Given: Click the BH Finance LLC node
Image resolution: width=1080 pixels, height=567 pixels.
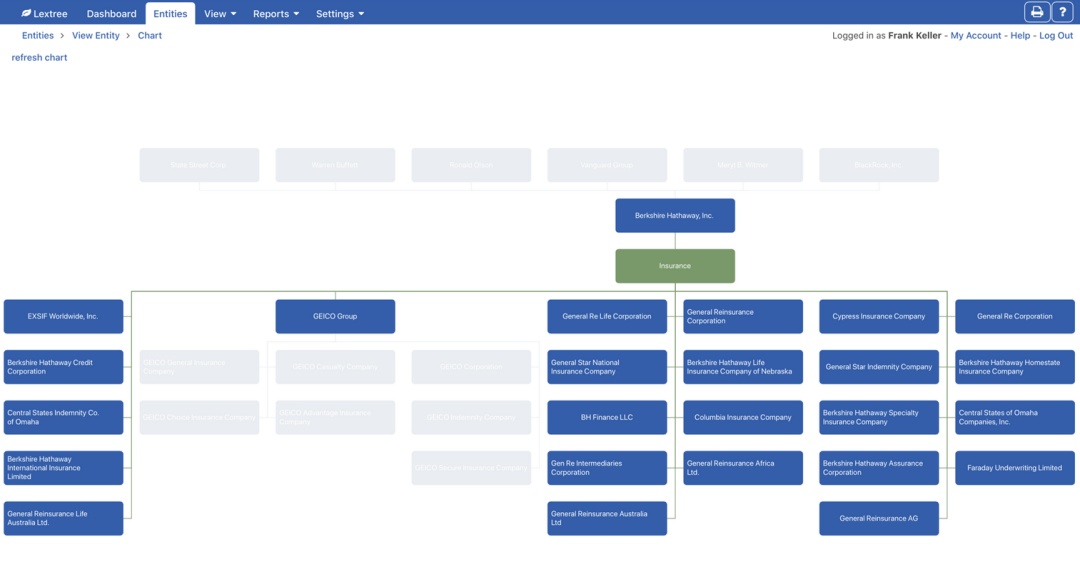Looking at the screenshot, I should [x=607, y=418].
